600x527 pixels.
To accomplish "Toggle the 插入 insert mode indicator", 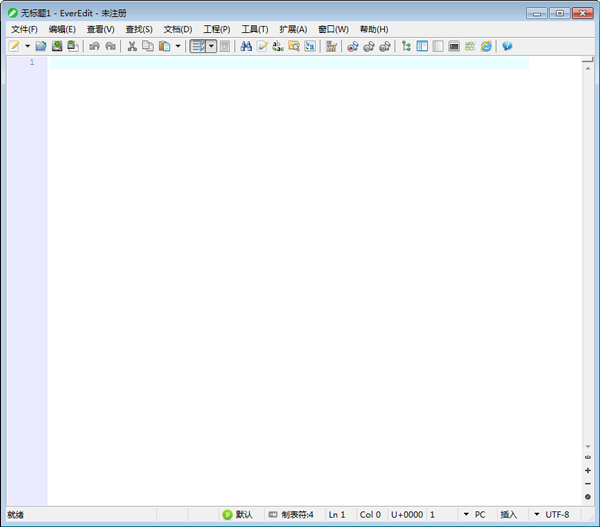I will (508, 515).
